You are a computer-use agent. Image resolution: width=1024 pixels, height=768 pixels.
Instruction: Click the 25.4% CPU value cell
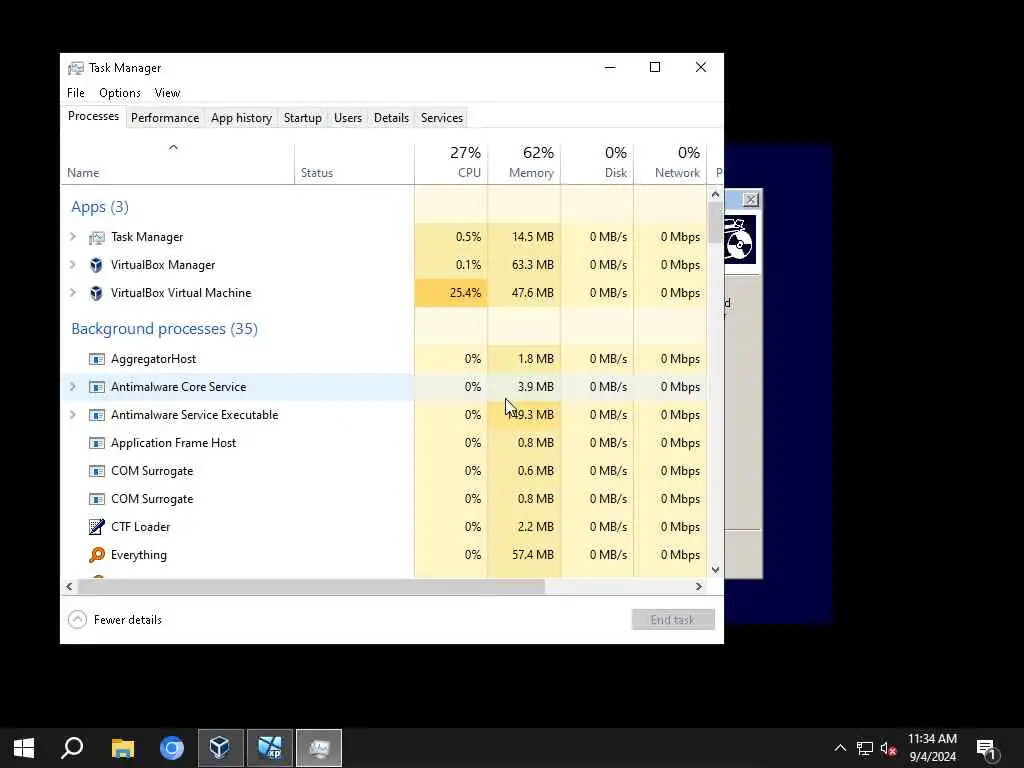click(451, 293)
